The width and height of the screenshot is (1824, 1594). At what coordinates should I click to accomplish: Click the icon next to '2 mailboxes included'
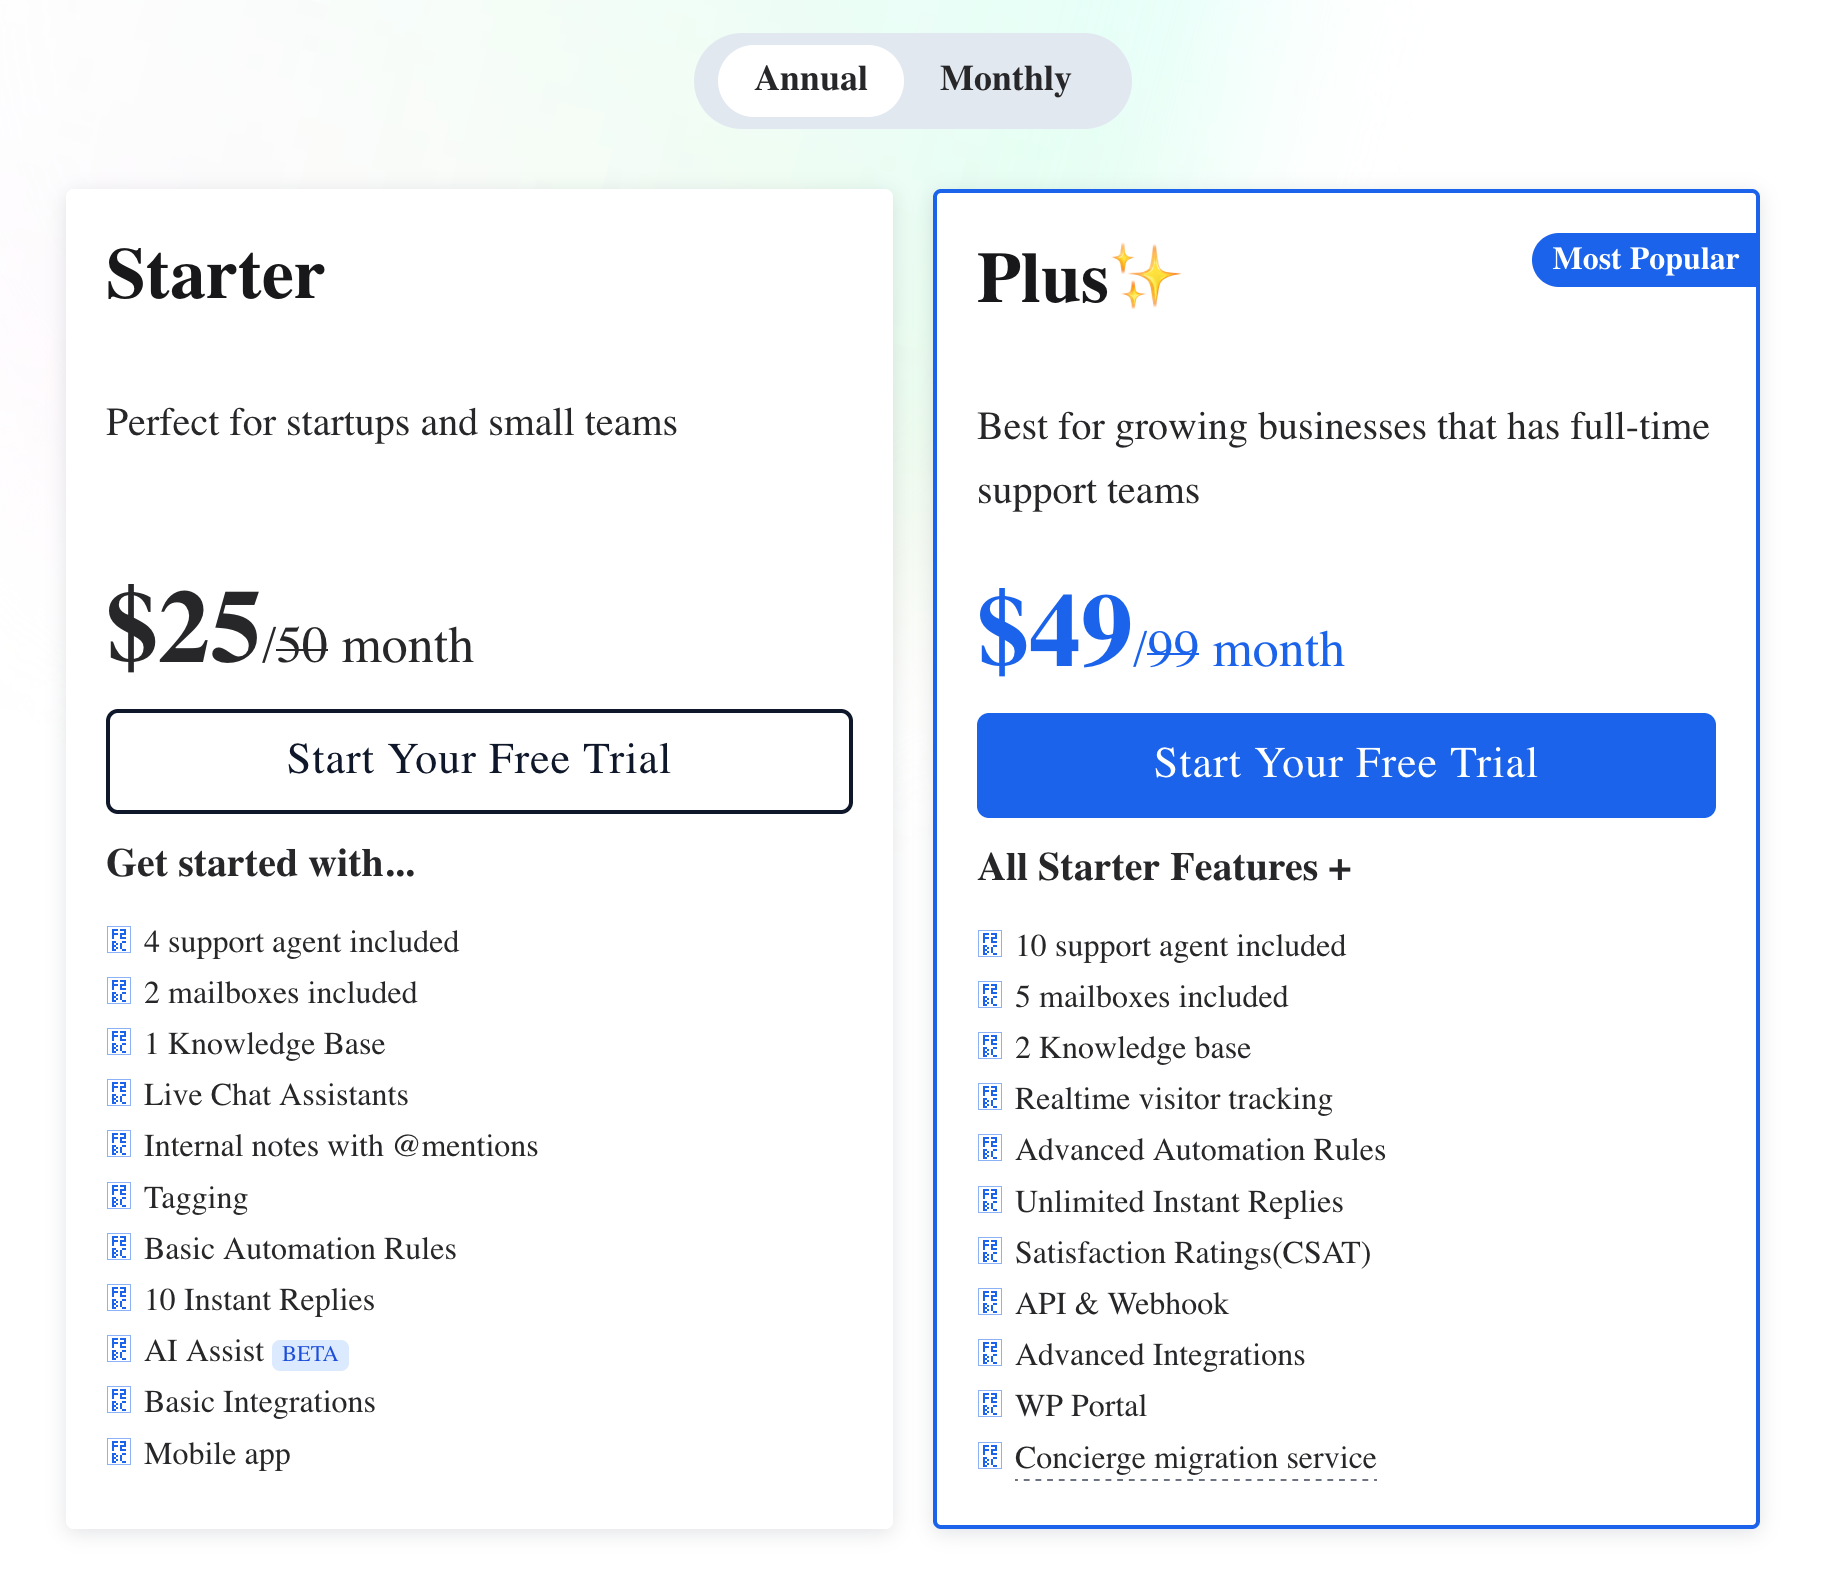(x=119, y=990)
